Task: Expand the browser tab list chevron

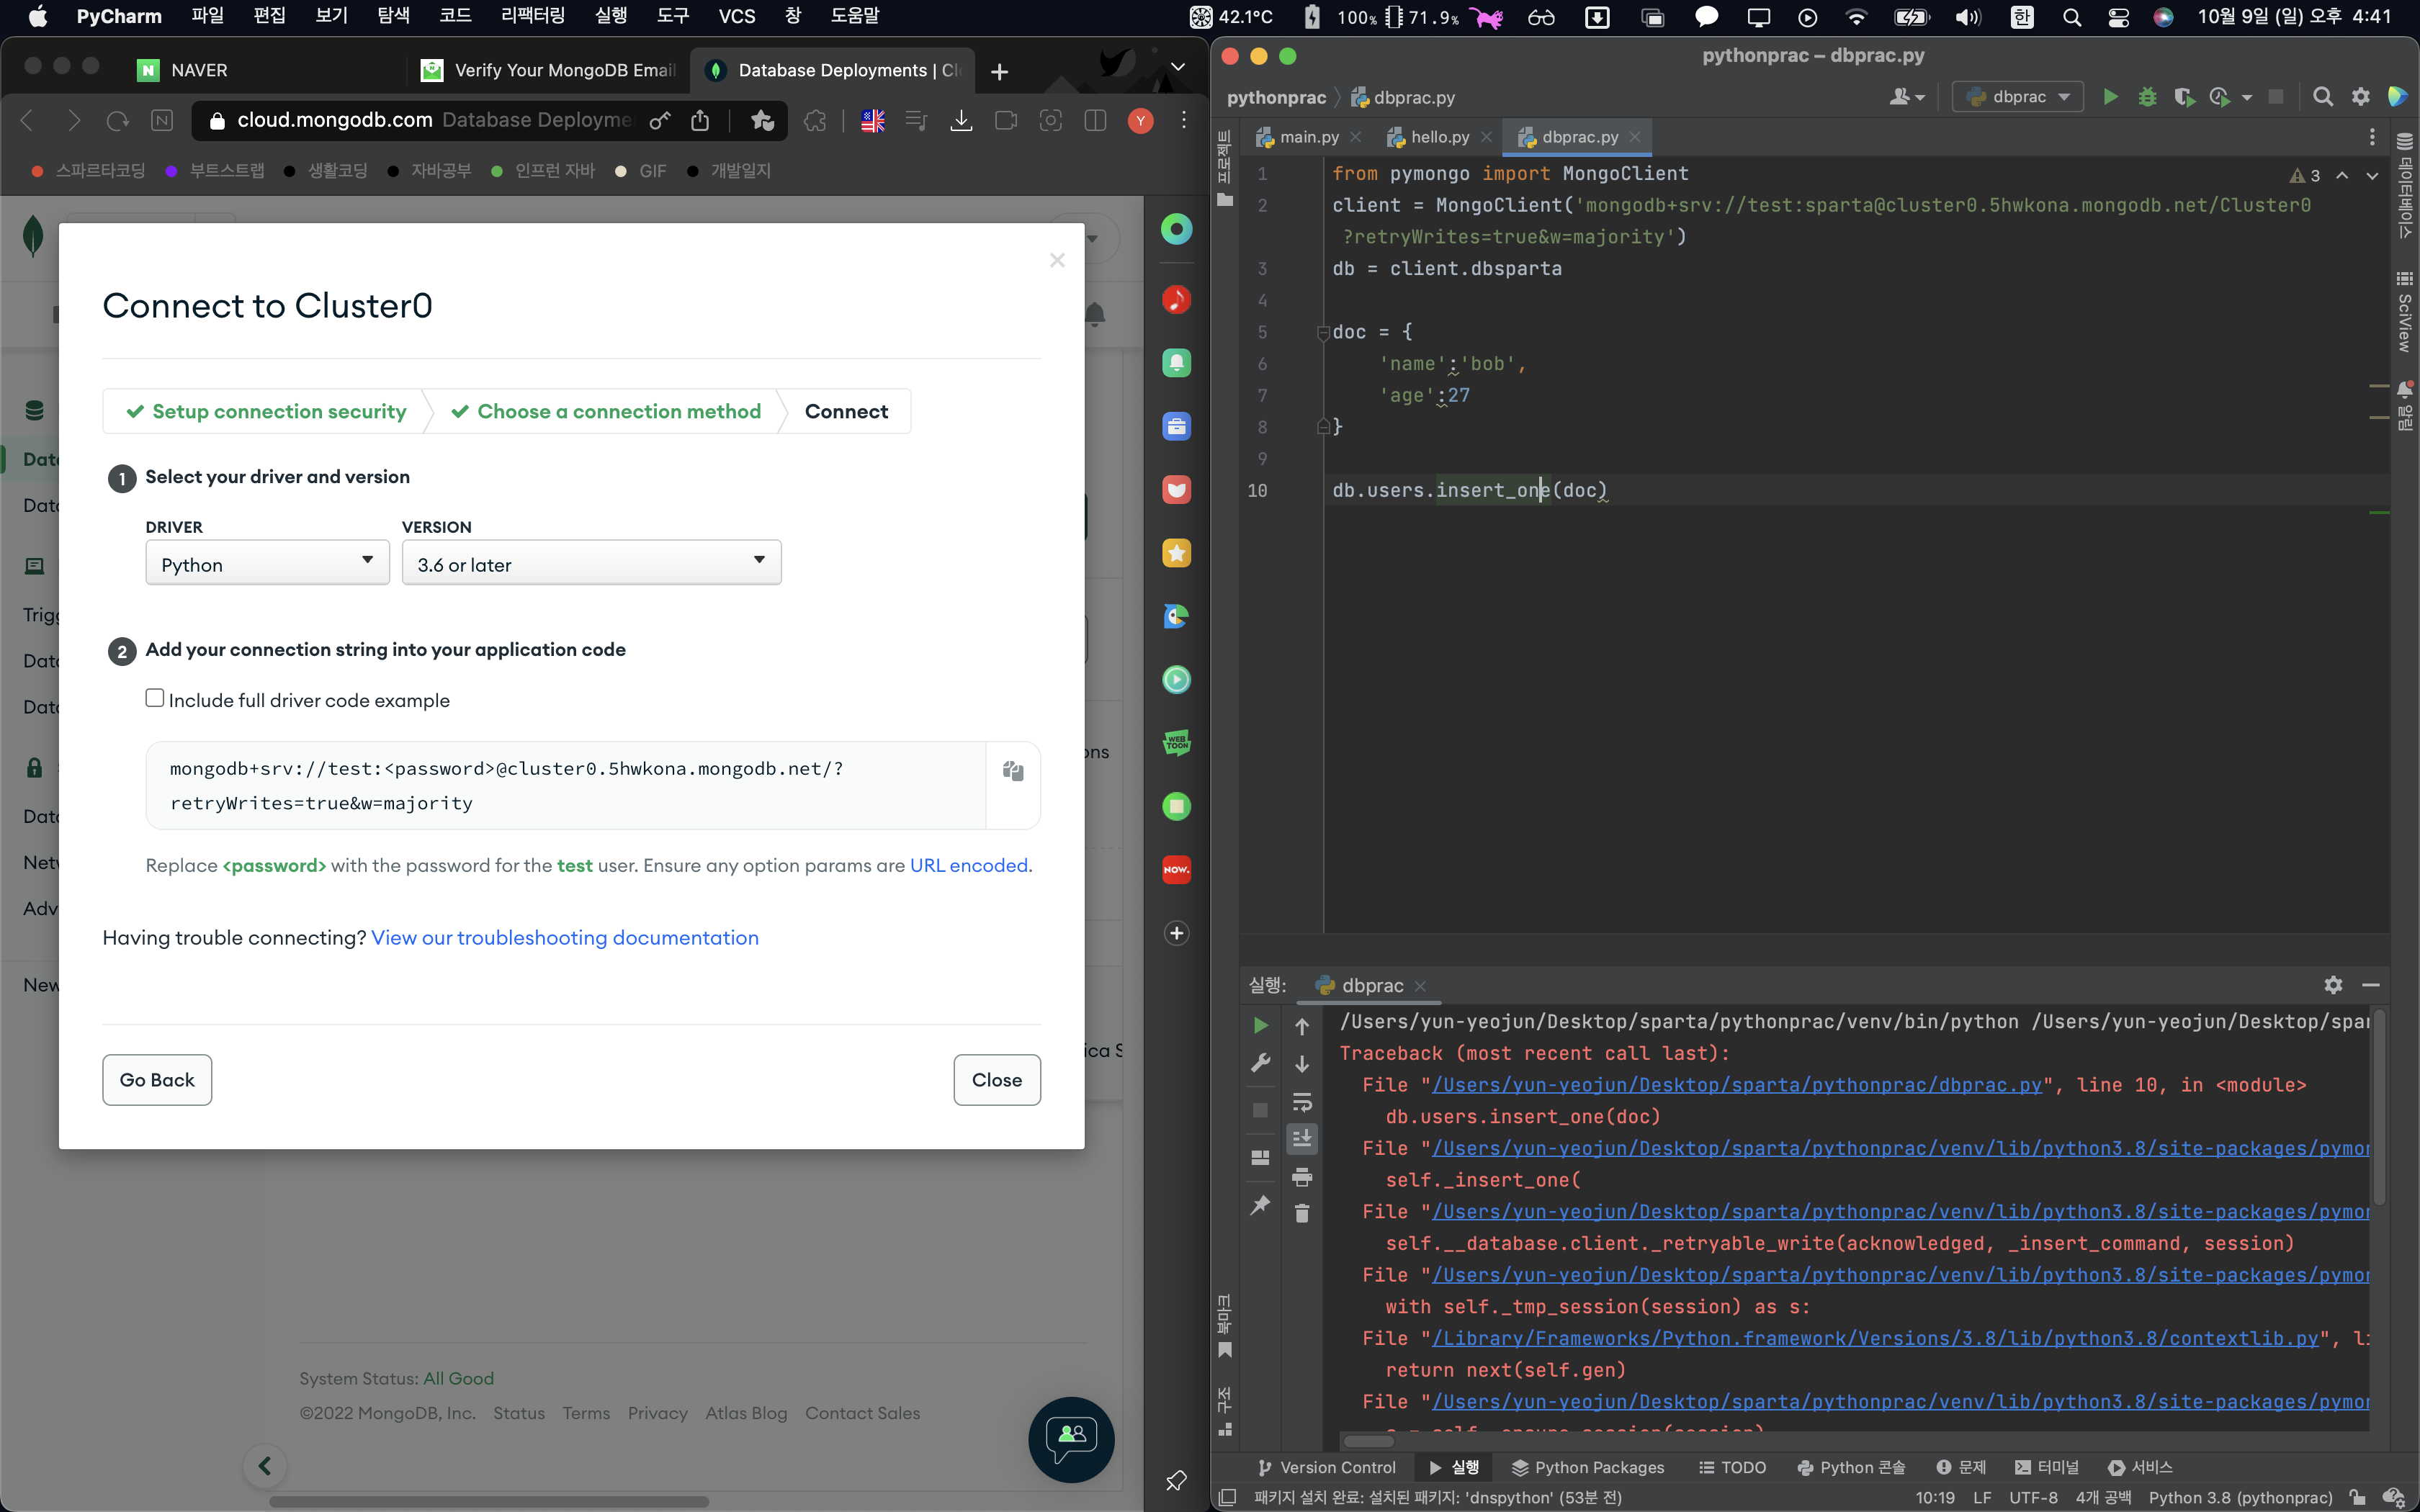Action: (1178, 68)
